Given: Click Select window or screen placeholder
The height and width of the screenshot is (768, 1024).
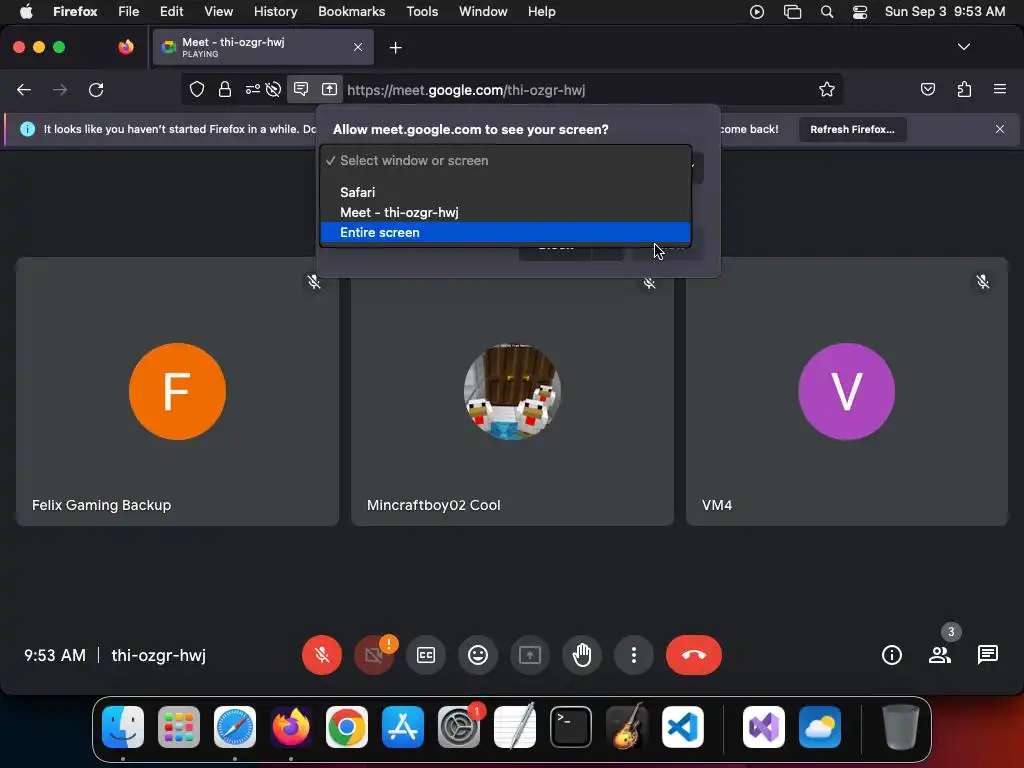Looking at the screenshot, I should pos(505,161).
